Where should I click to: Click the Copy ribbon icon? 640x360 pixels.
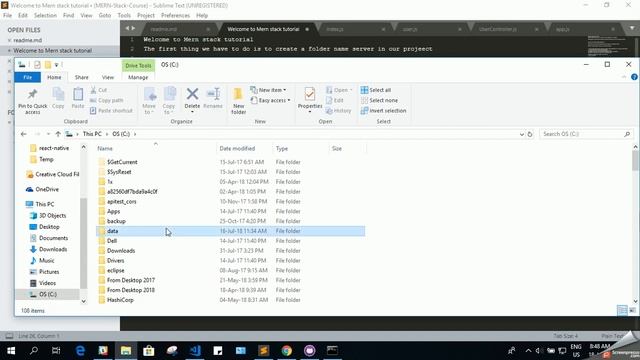pos(58,95)
